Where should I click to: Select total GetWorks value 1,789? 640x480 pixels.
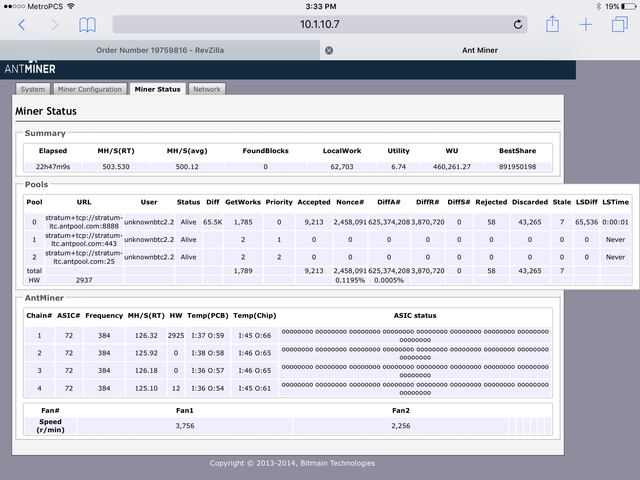243,271
